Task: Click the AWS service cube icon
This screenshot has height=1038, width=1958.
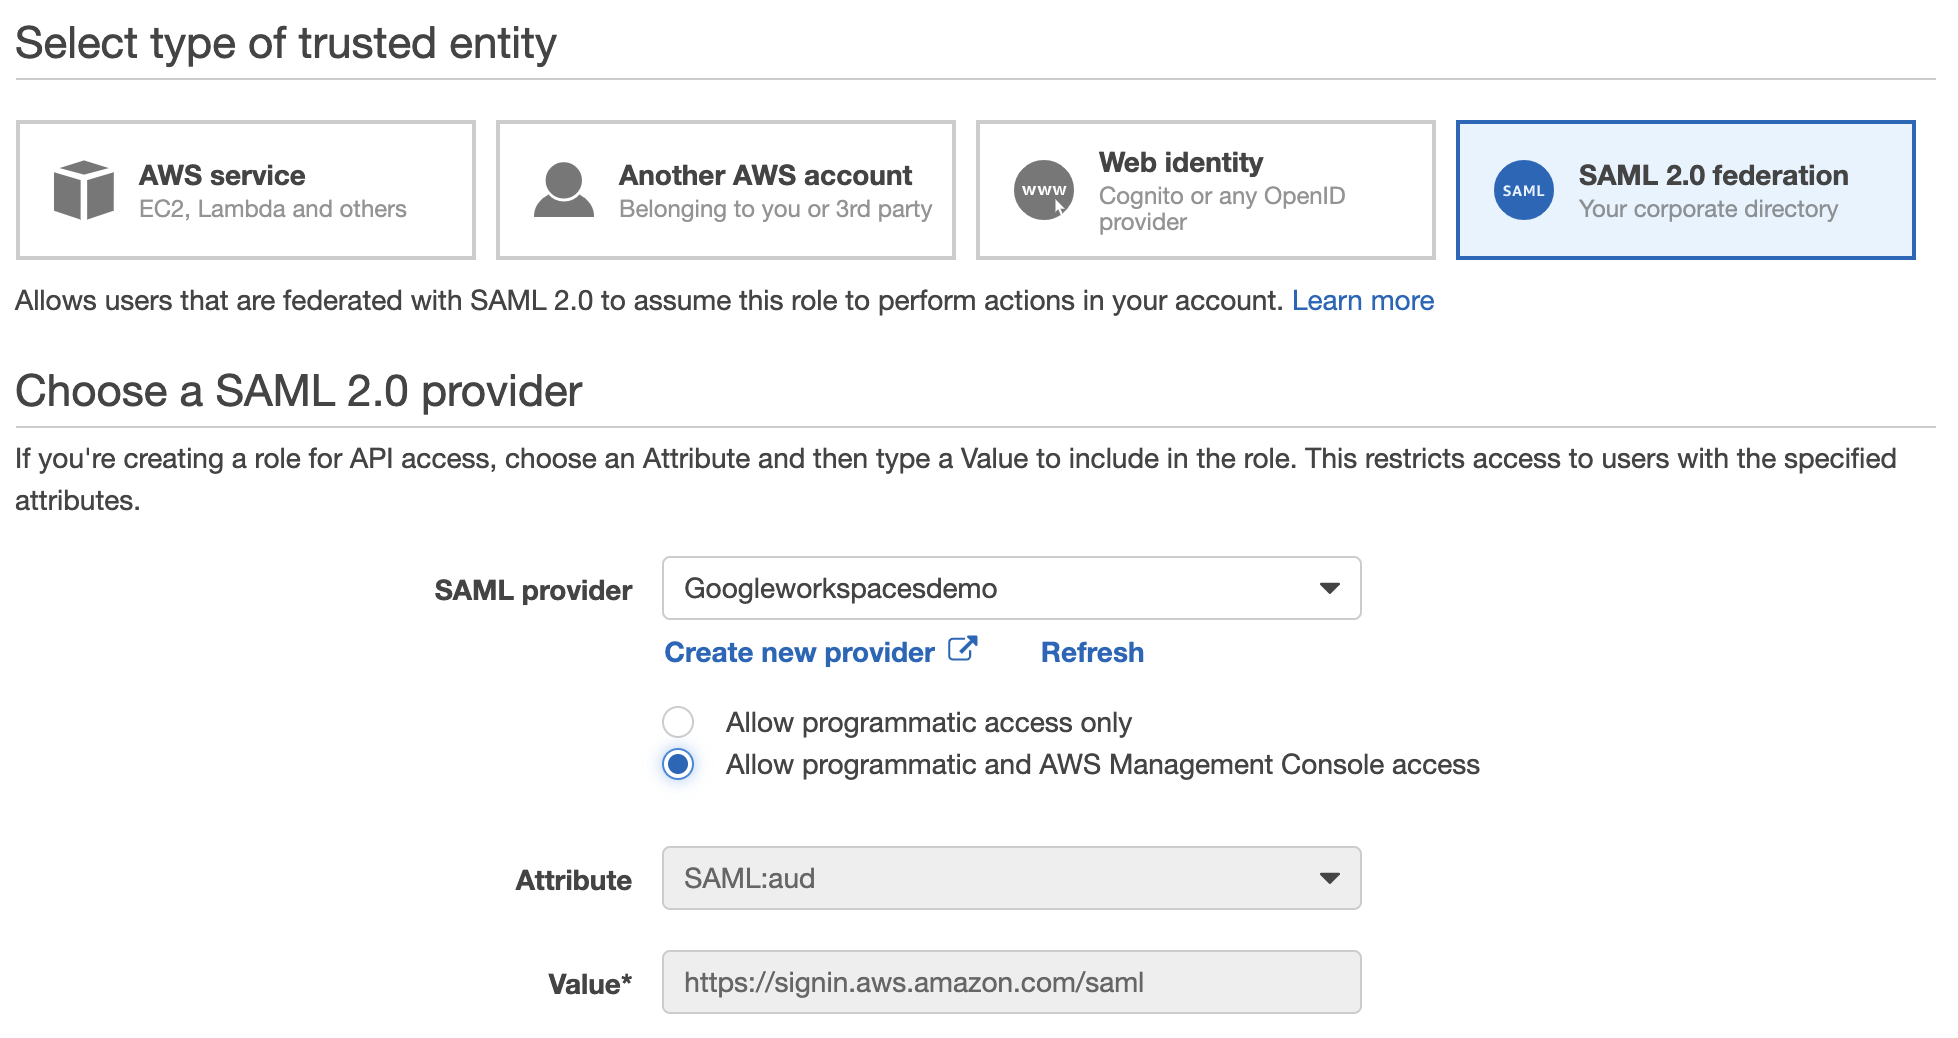Action: [x=84, y=190]
